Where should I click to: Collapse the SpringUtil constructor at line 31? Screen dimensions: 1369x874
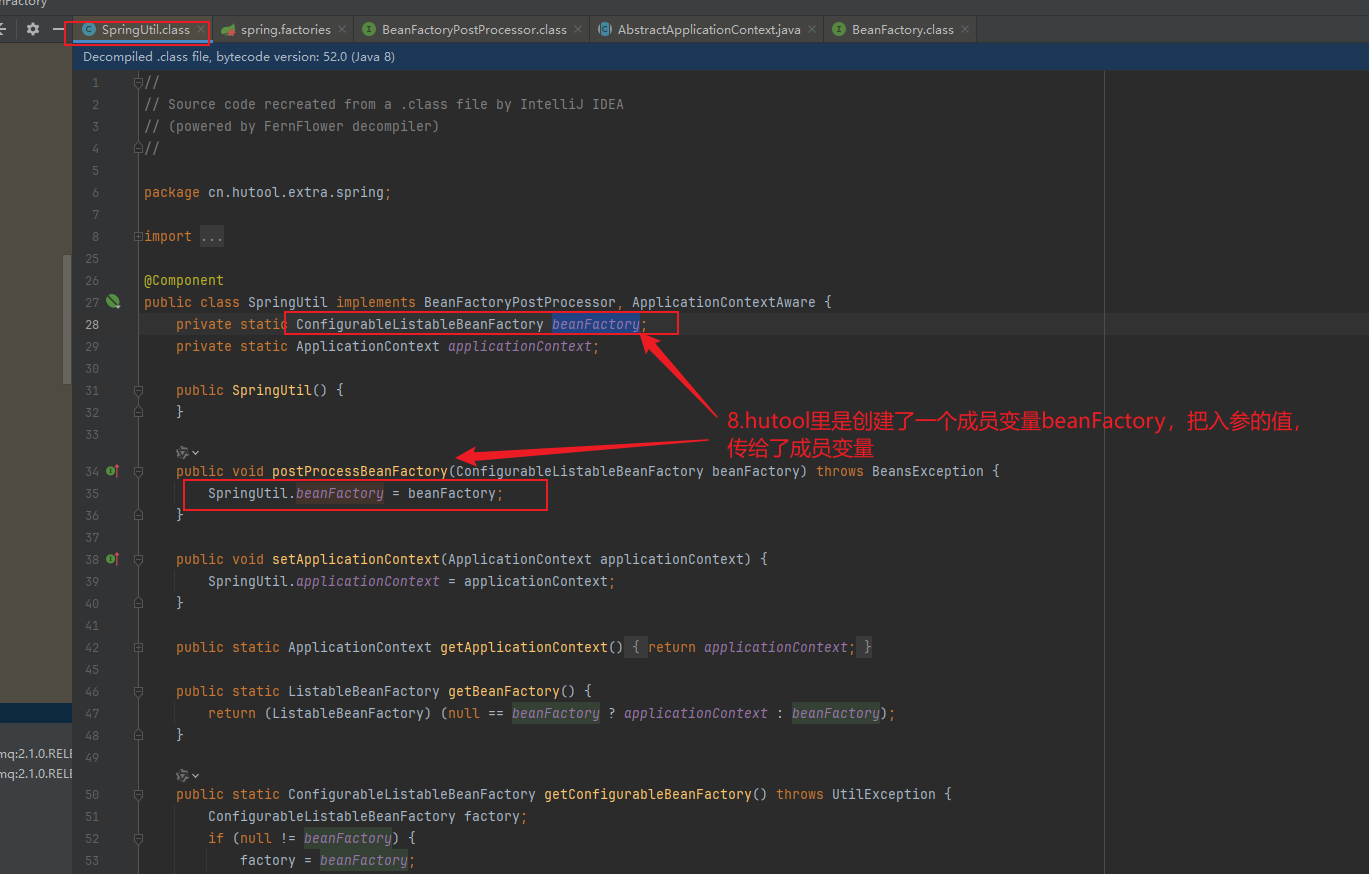138,390
